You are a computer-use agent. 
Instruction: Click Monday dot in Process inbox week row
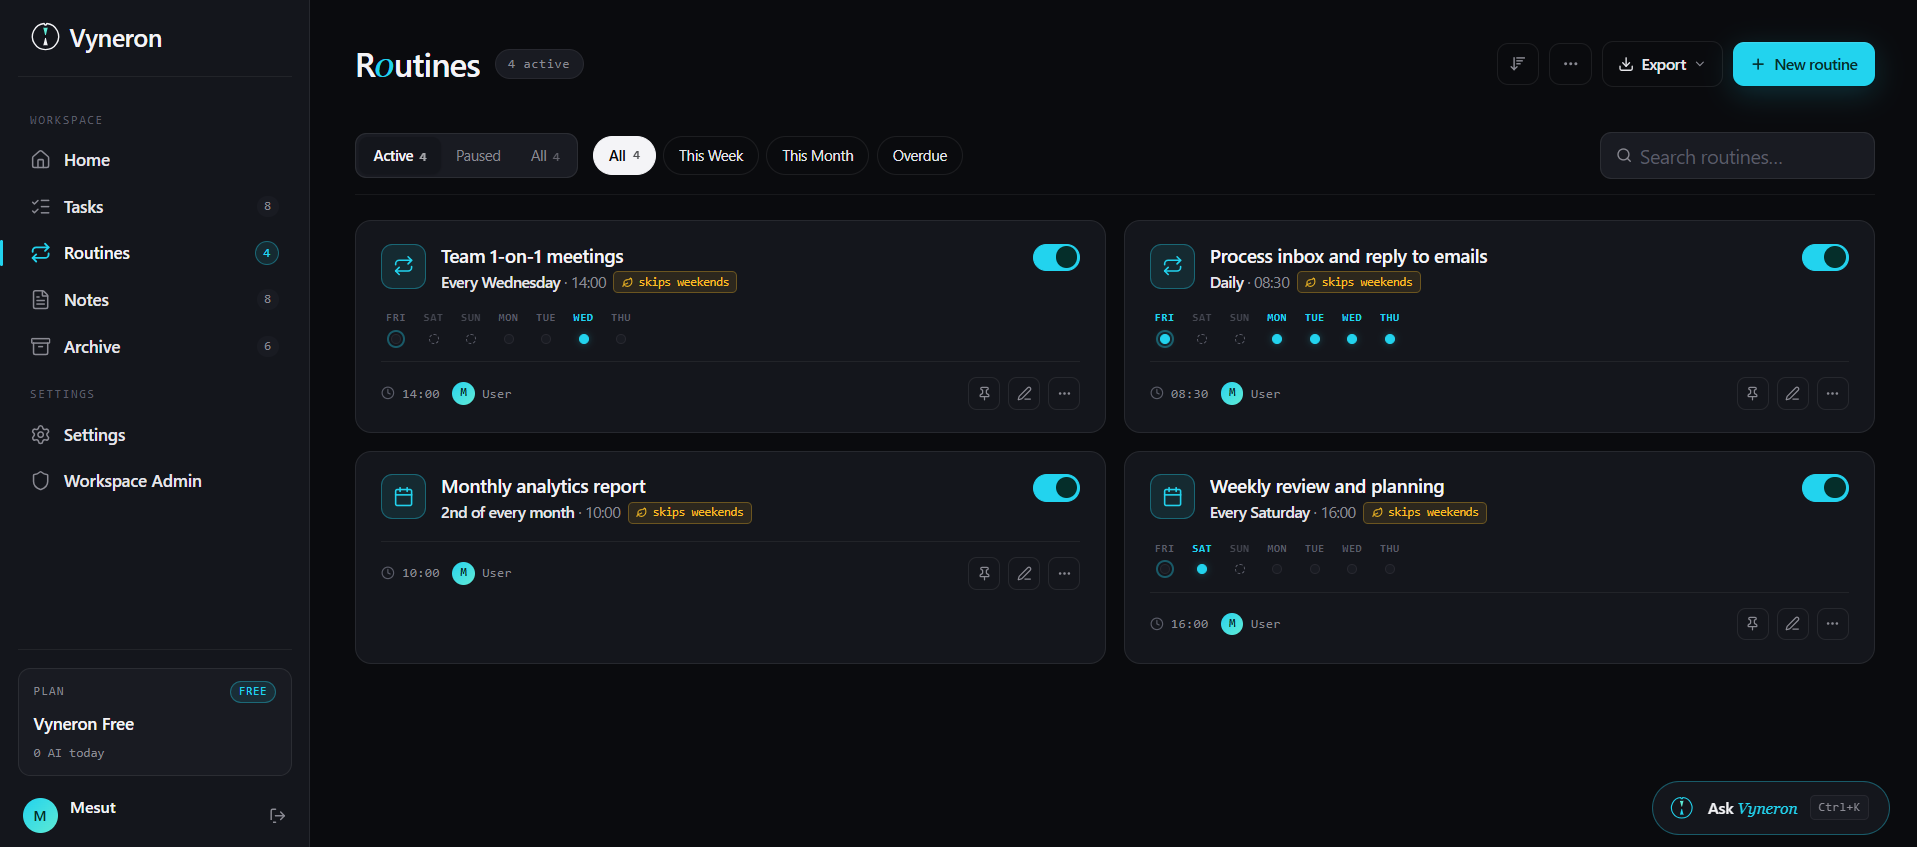[x=1277, y=339]
